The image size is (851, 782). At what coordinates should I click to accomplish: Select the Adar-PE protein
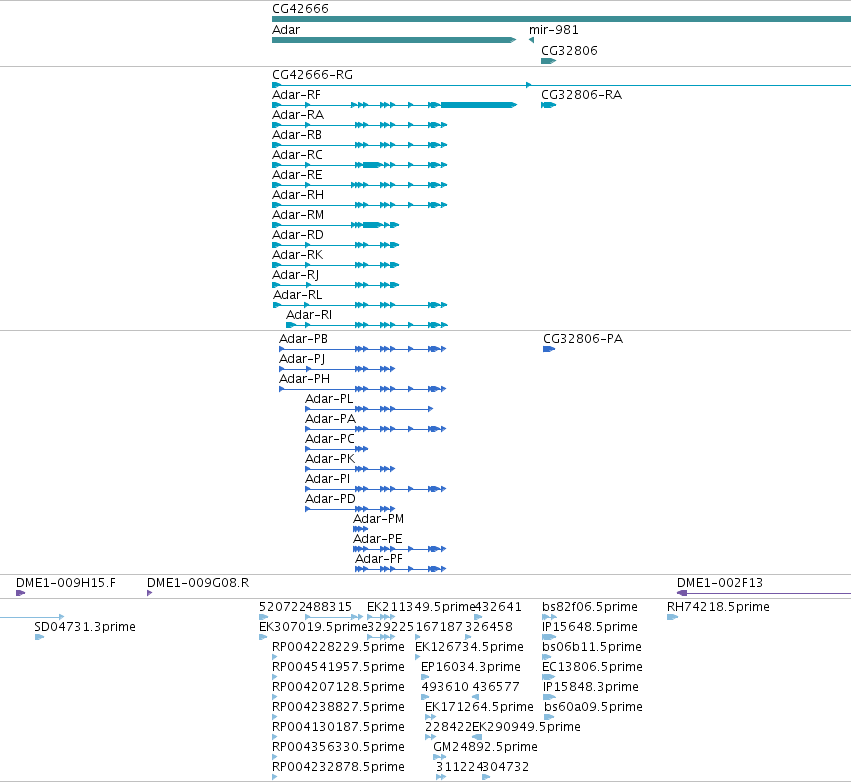[399, 549]
